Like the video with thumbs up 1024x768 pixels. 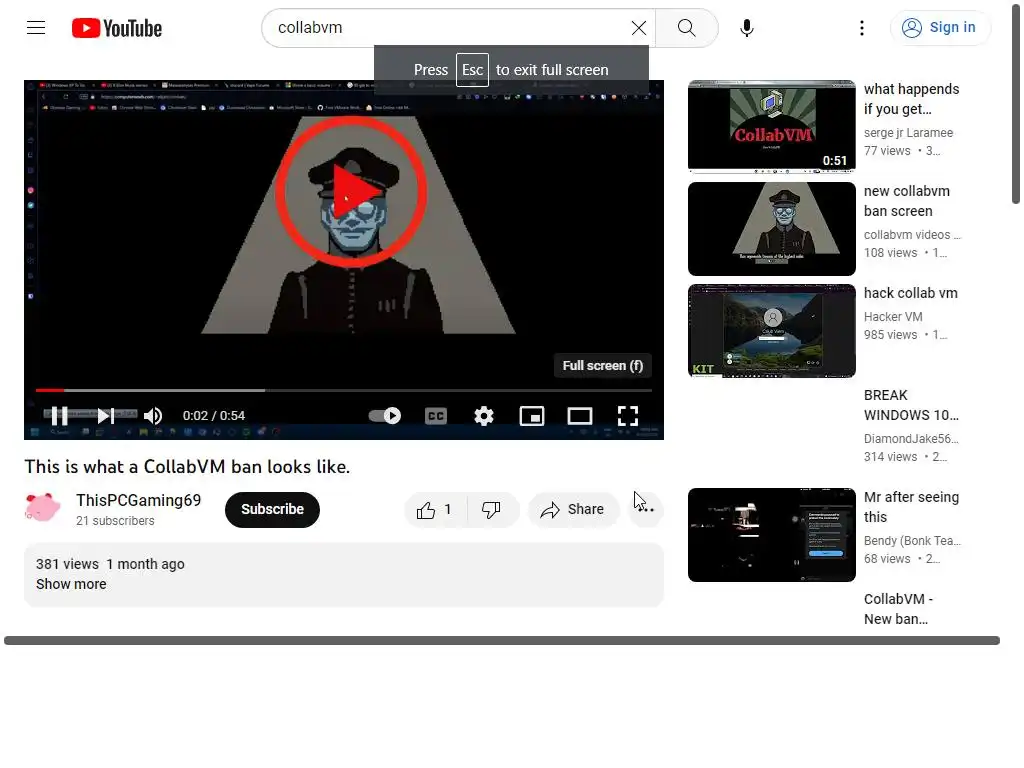pos(436,509)
